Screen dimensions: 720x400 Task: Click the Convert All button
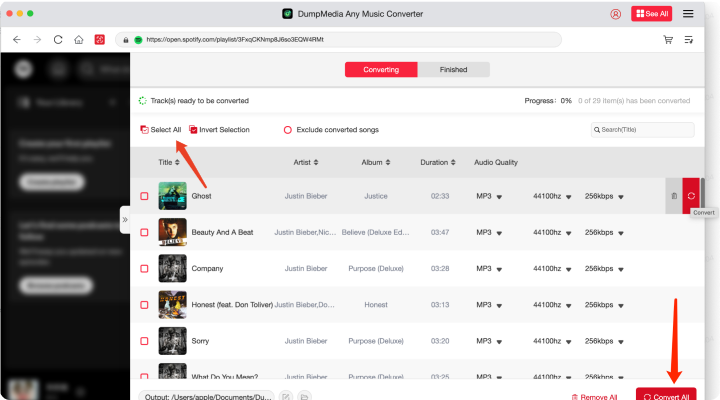[666, 395]
